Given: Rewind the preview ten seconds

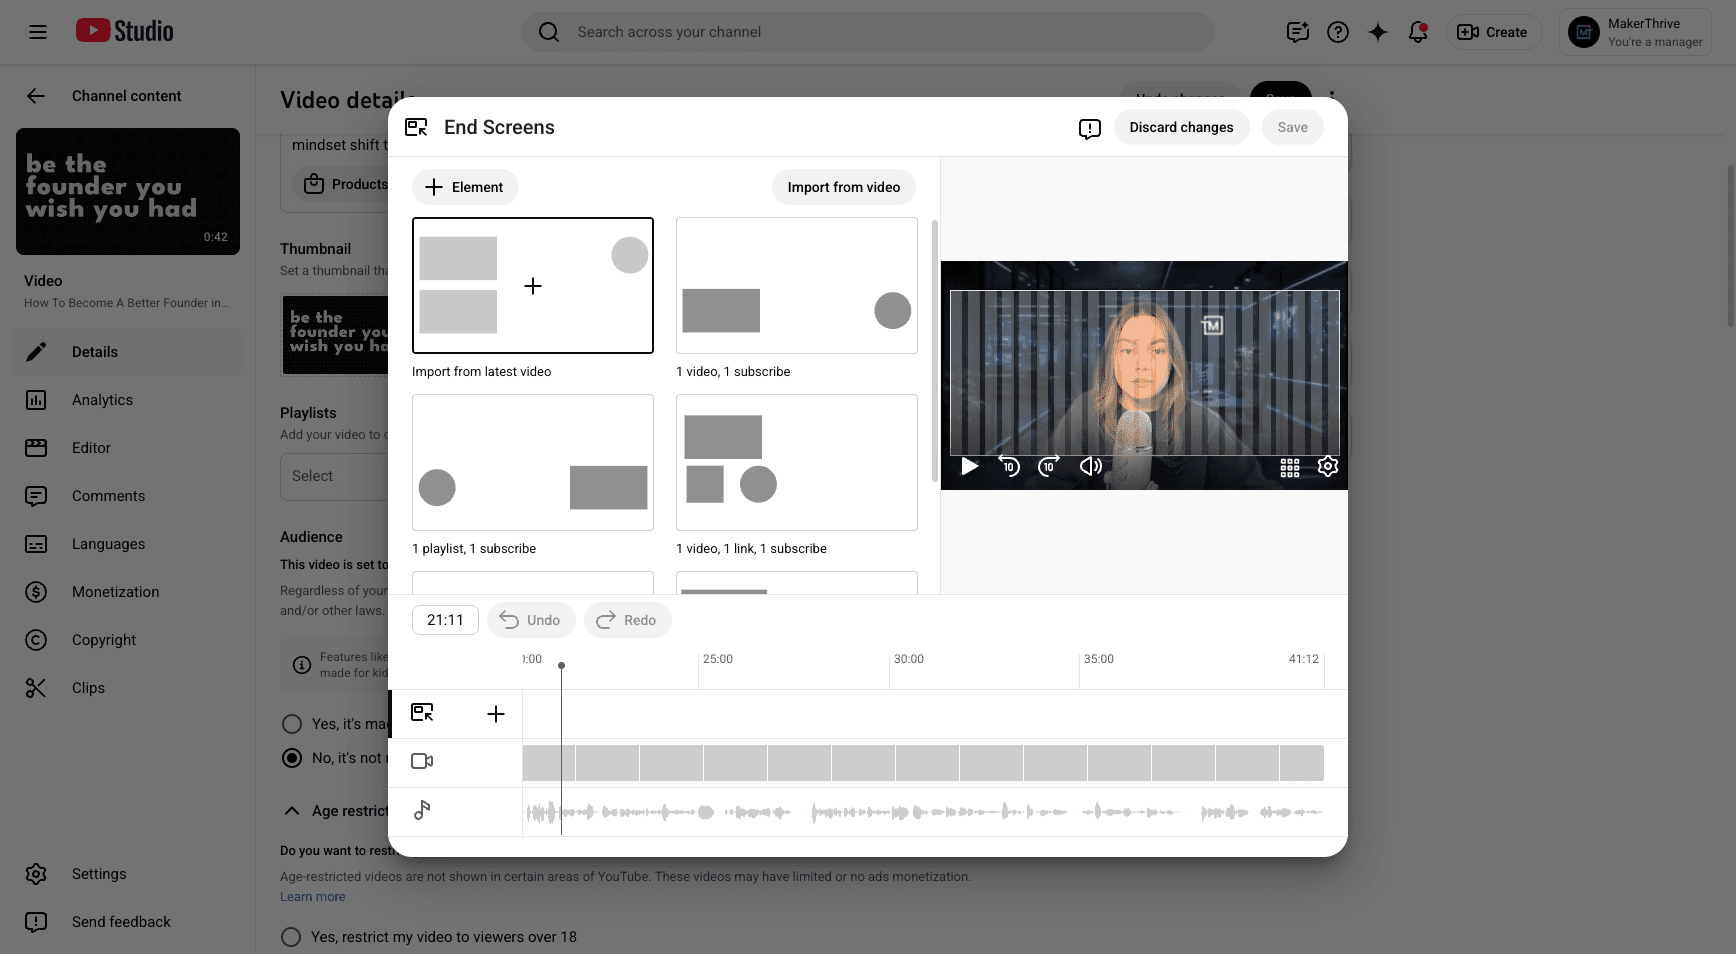Looking at the screenshot, I should coord(1009,466).
